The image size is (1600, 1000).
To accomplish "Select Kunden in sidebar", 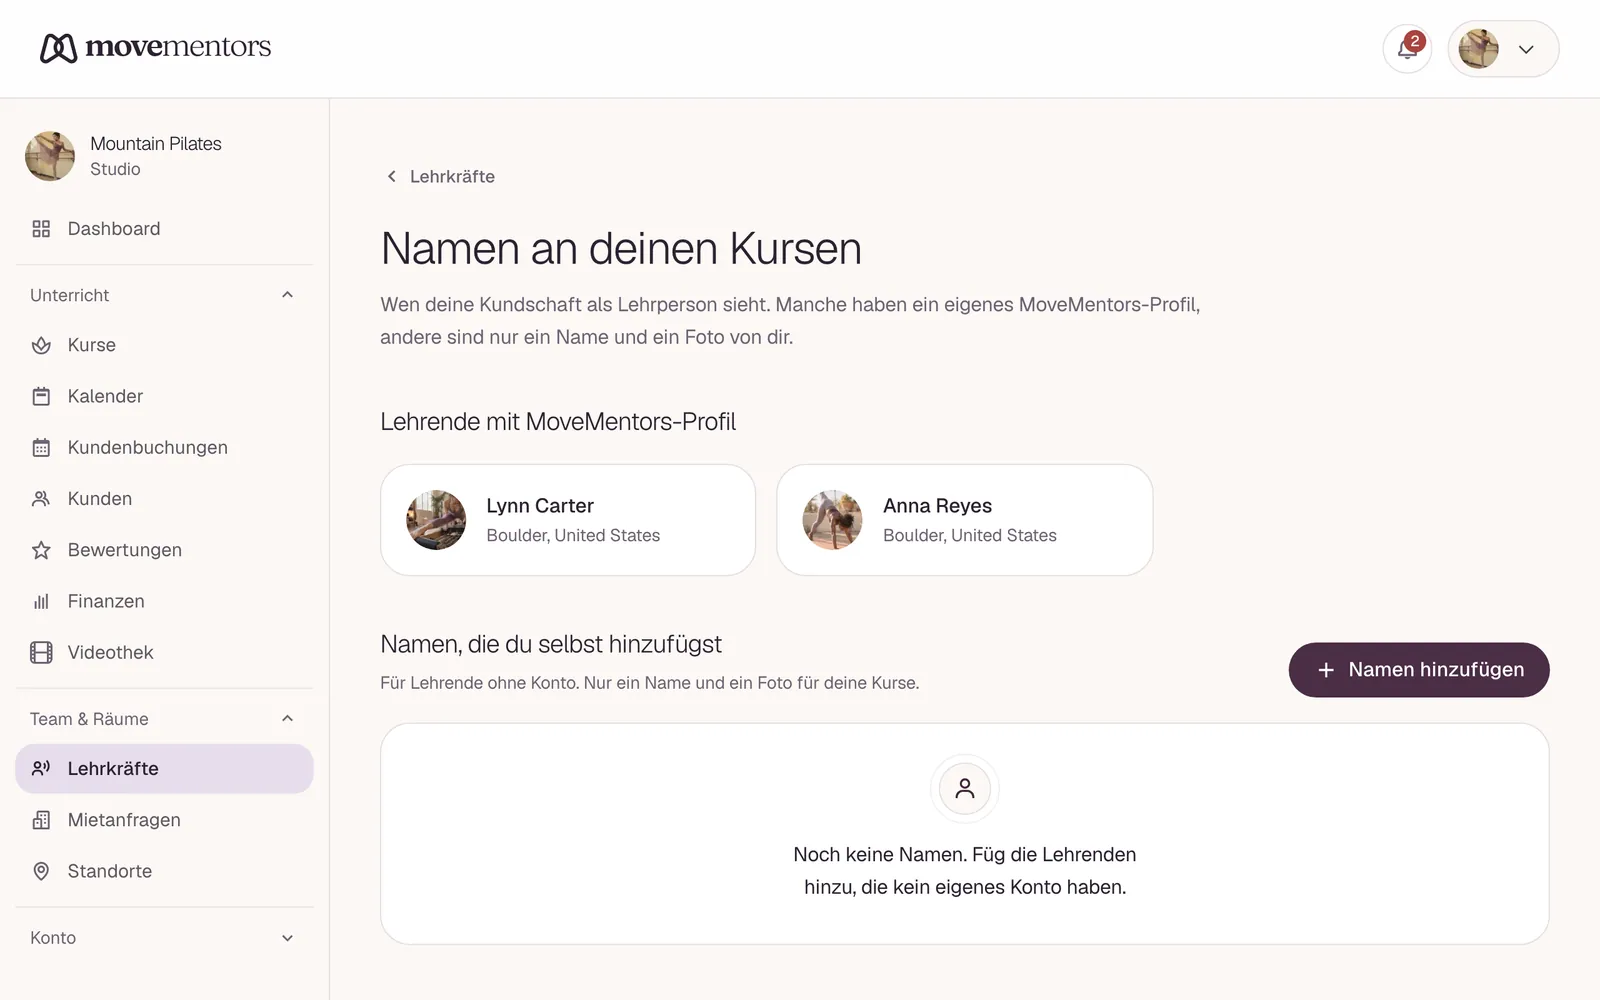I will 164,498.
